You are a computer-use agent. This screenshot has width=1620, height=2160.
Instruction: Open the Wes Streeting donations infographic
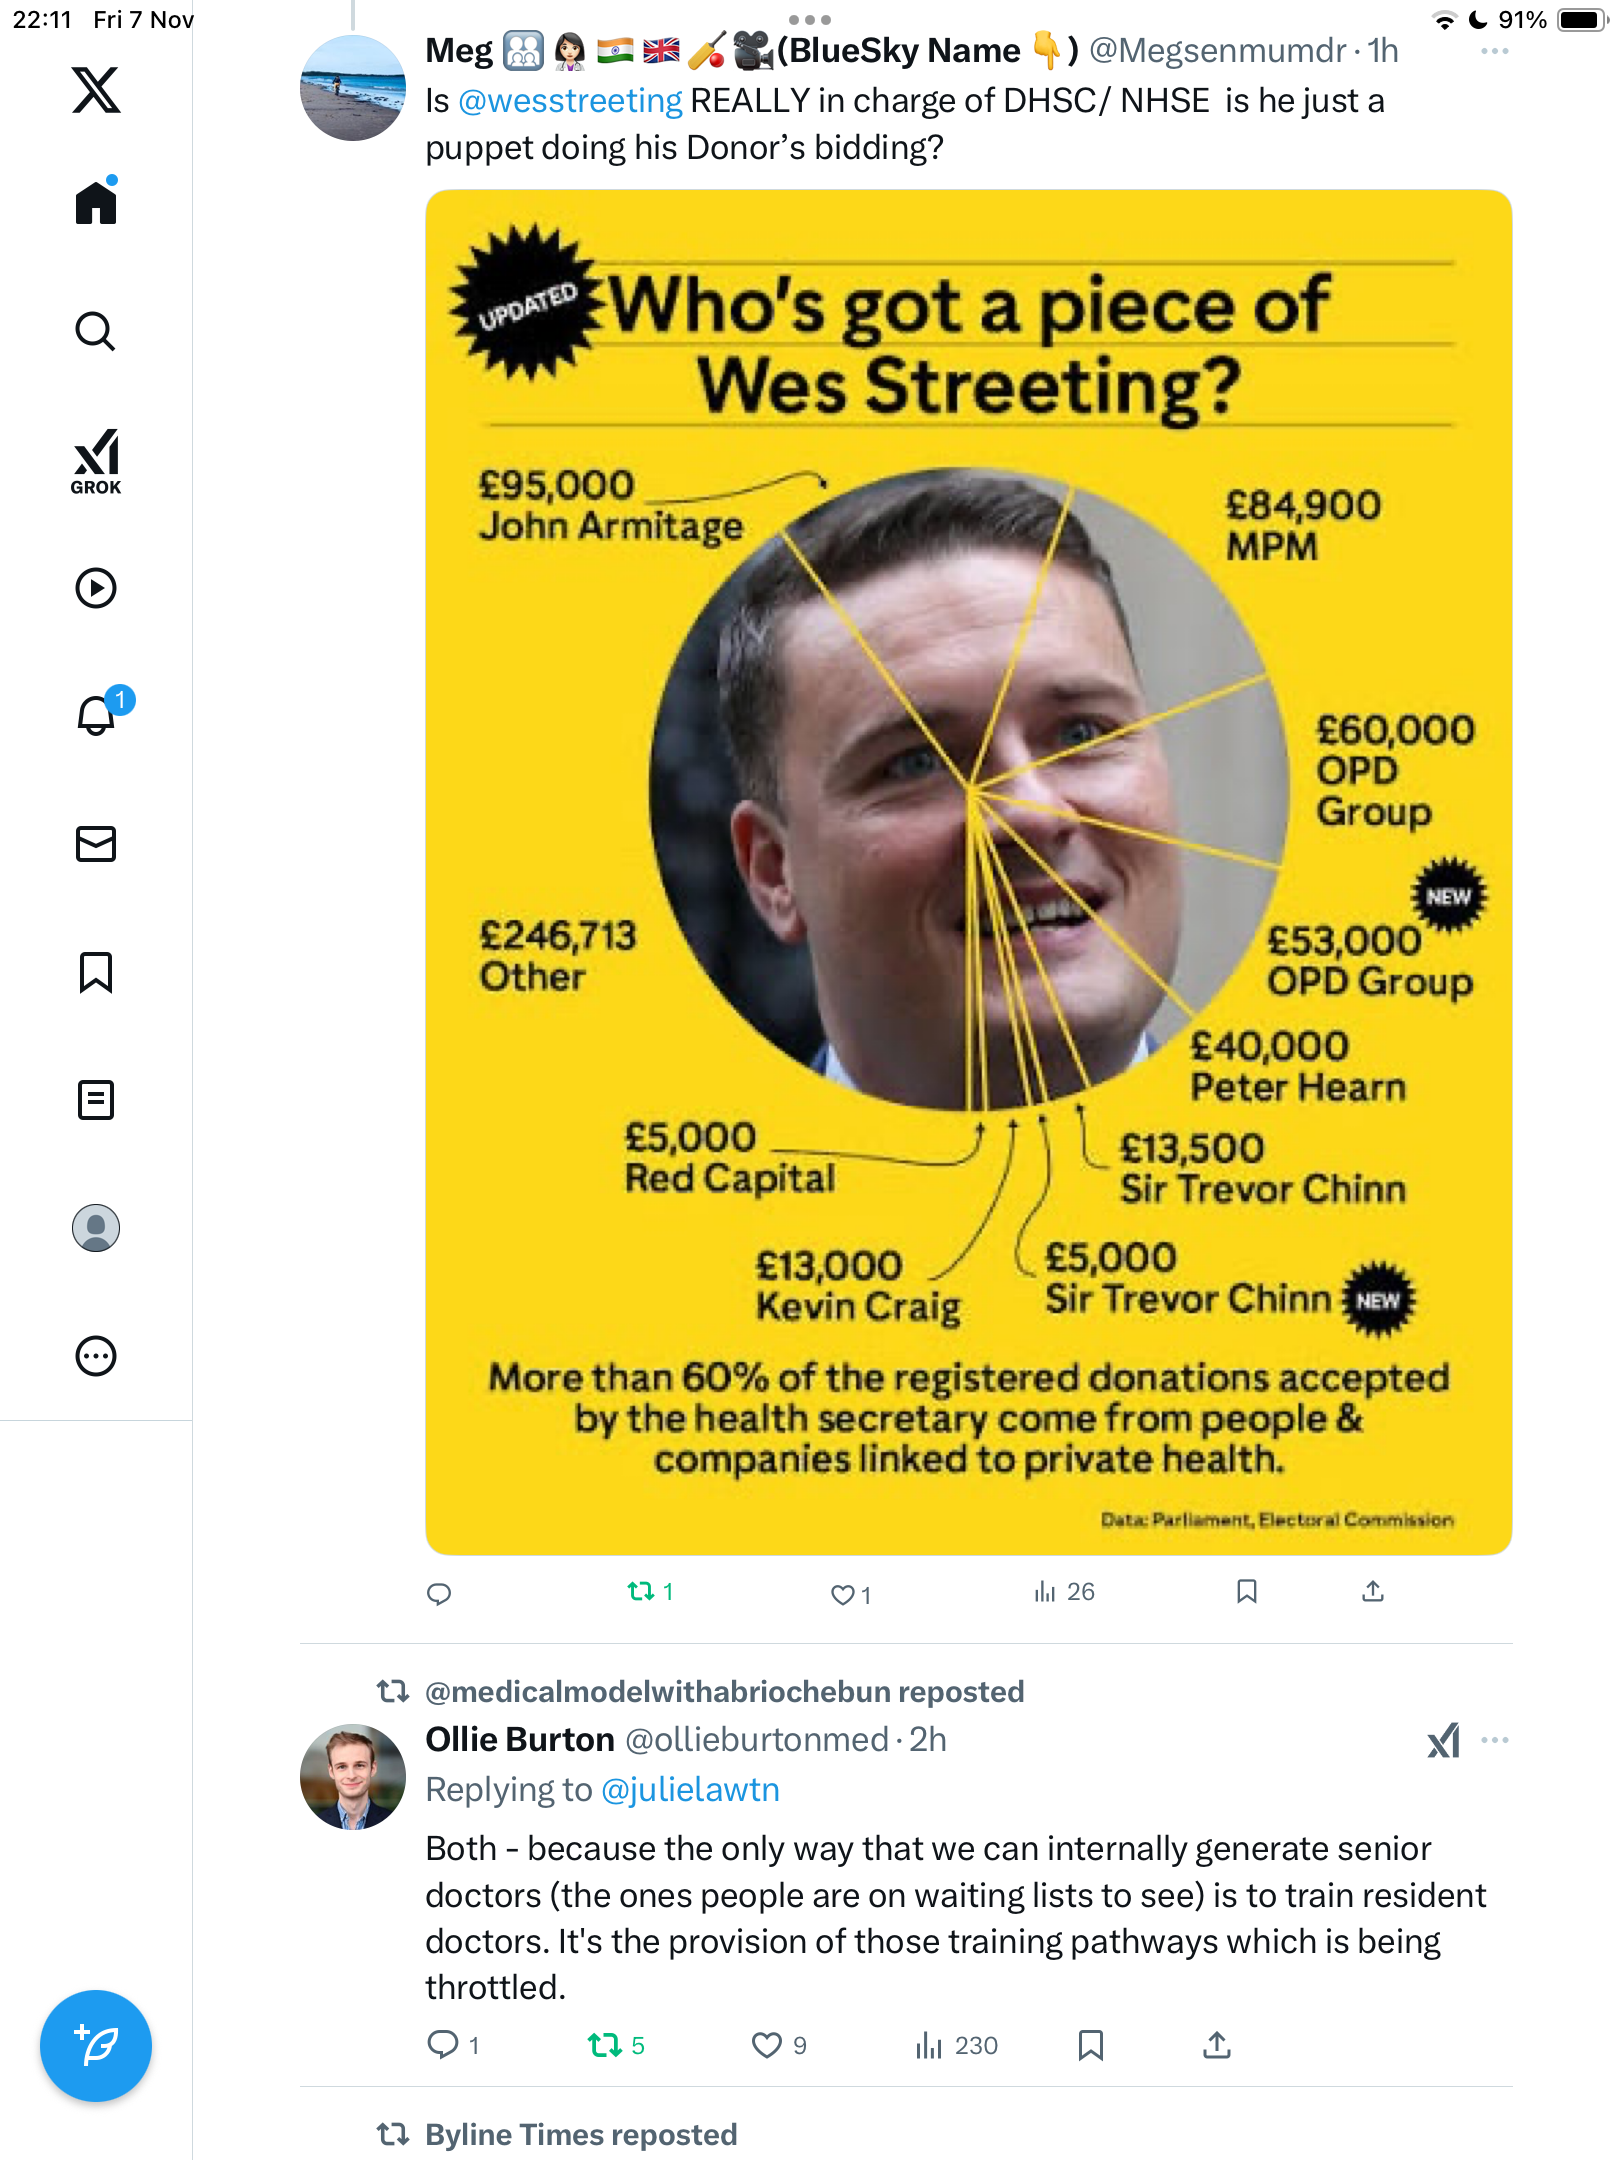968,871
